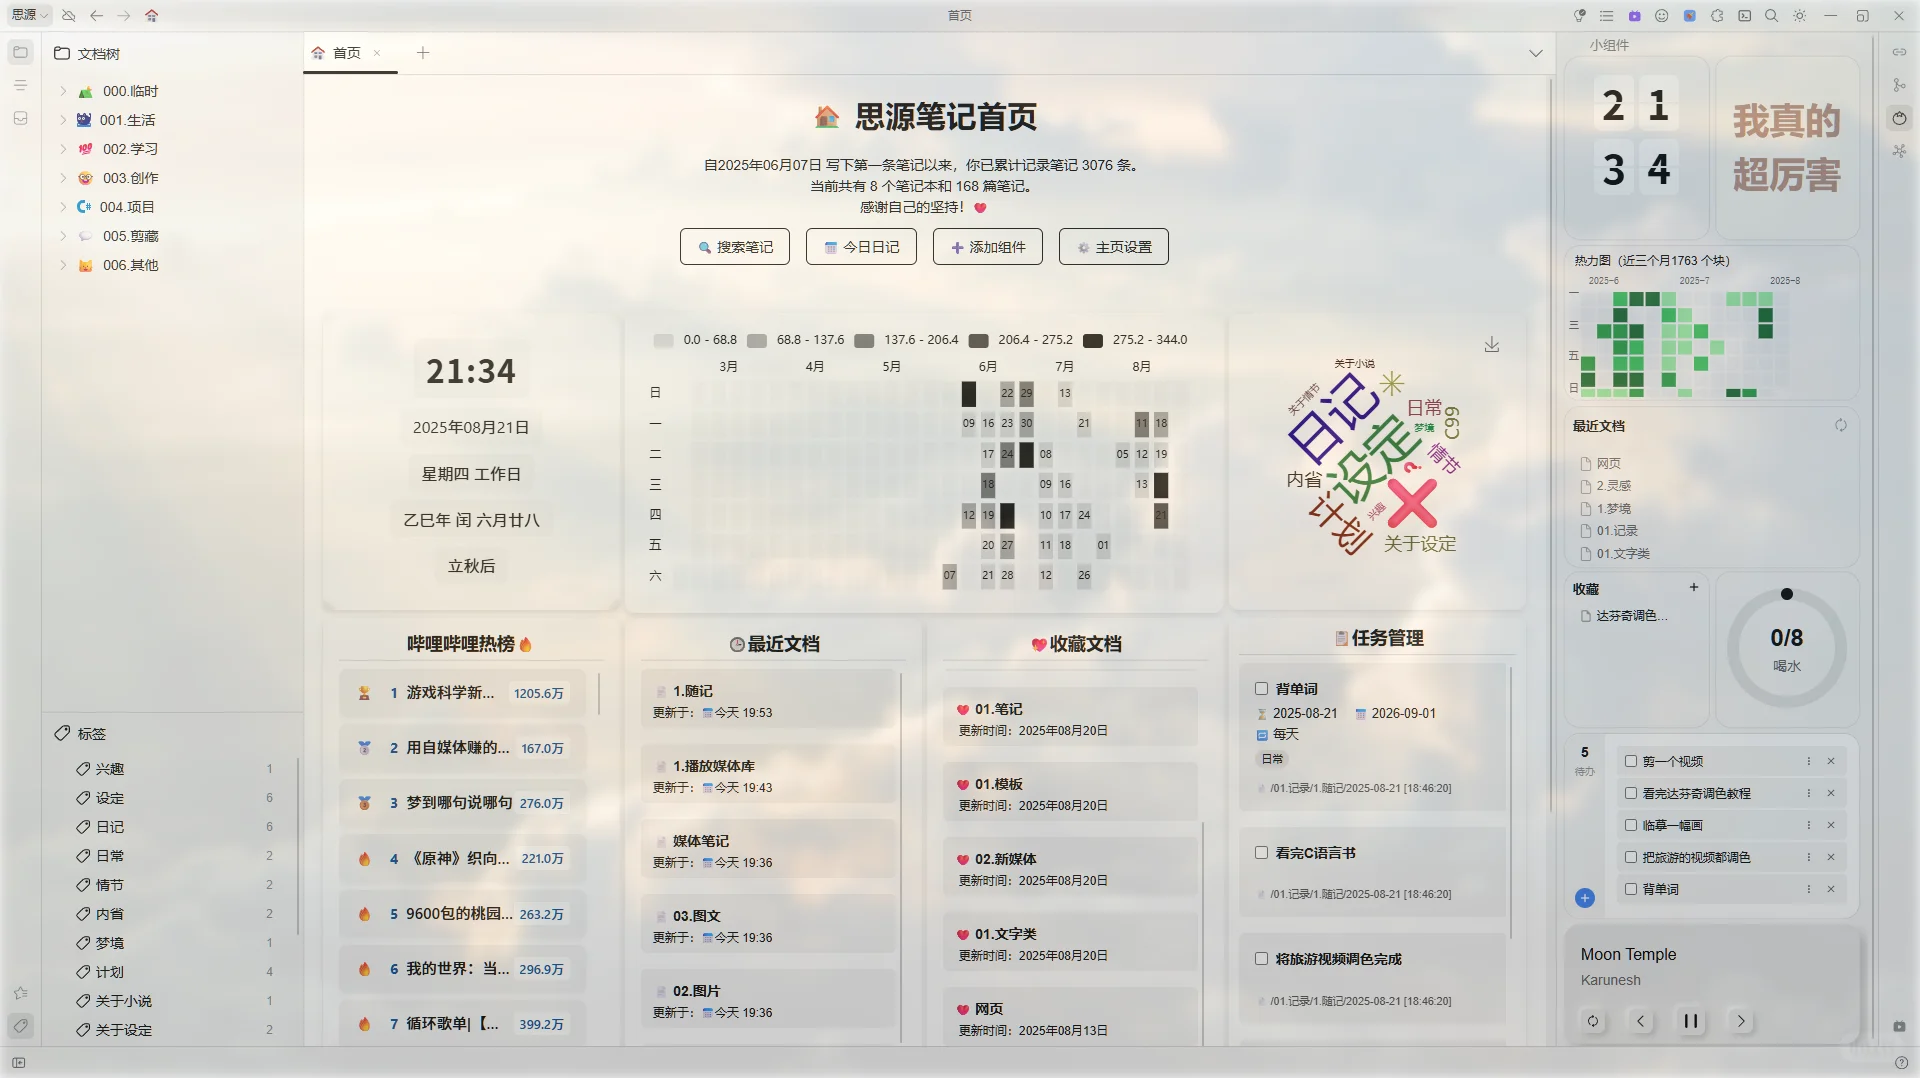The height and width of the screenshot is (1078, 1920).
Task: Open the pomodoro timer panel on the right sidebar
Action: tap(1899, 118)
